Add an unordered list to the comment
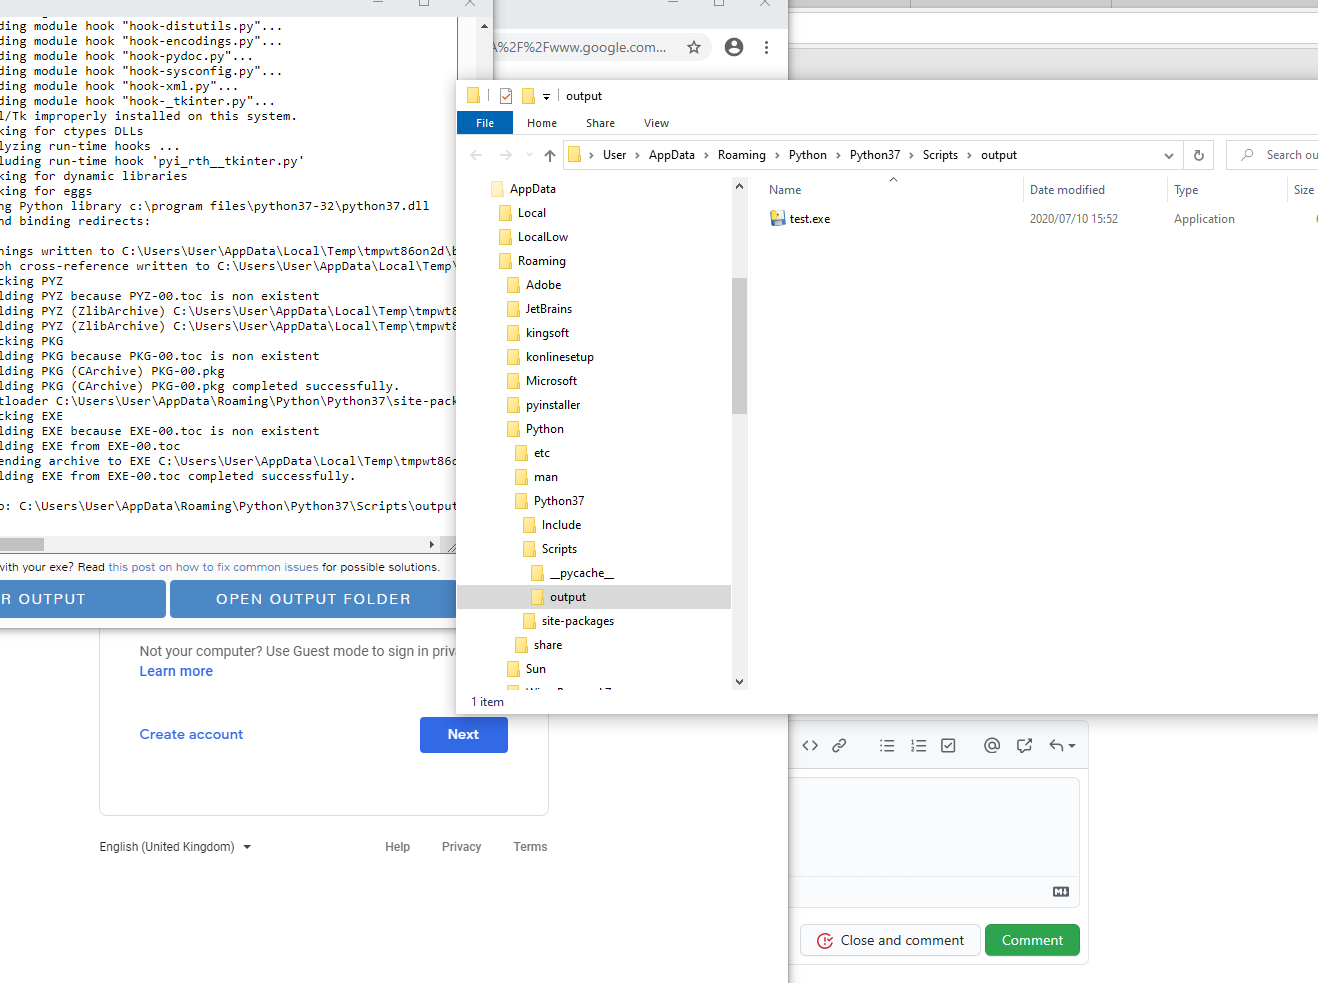Image resolution: width=1318 pixels, height=983 pixels. (887, 745)
